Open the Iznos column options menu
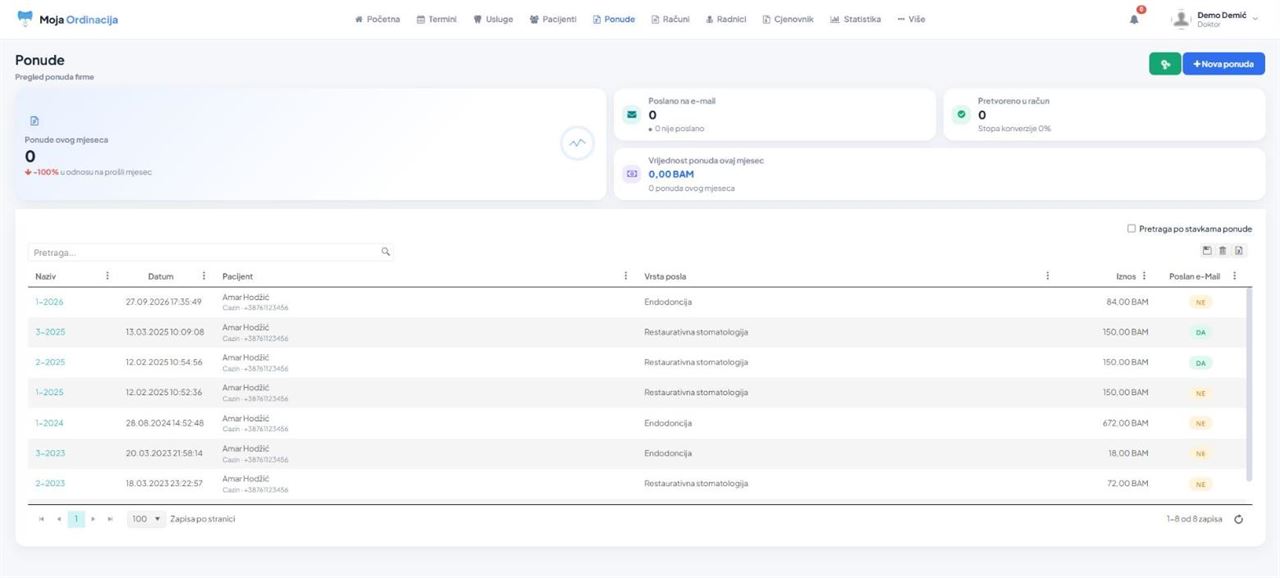 tap(1144, 276)
